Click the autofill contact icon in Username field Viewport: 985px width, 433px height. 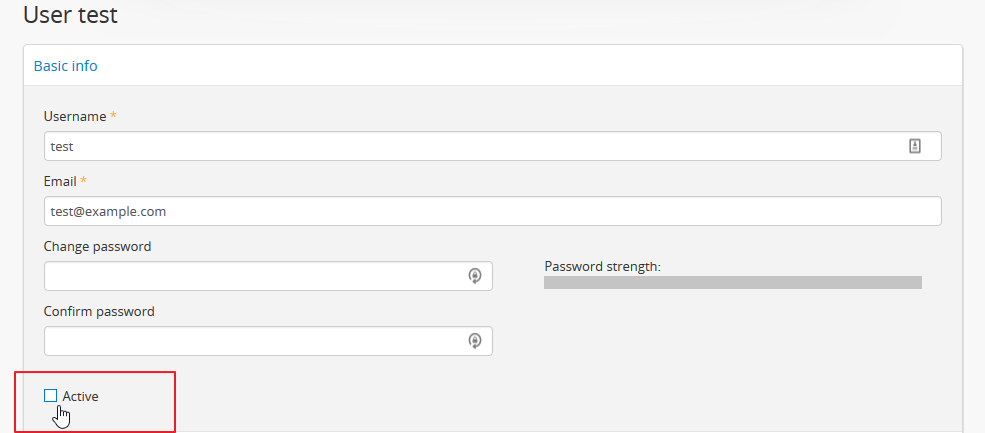[x=914, y=146]
